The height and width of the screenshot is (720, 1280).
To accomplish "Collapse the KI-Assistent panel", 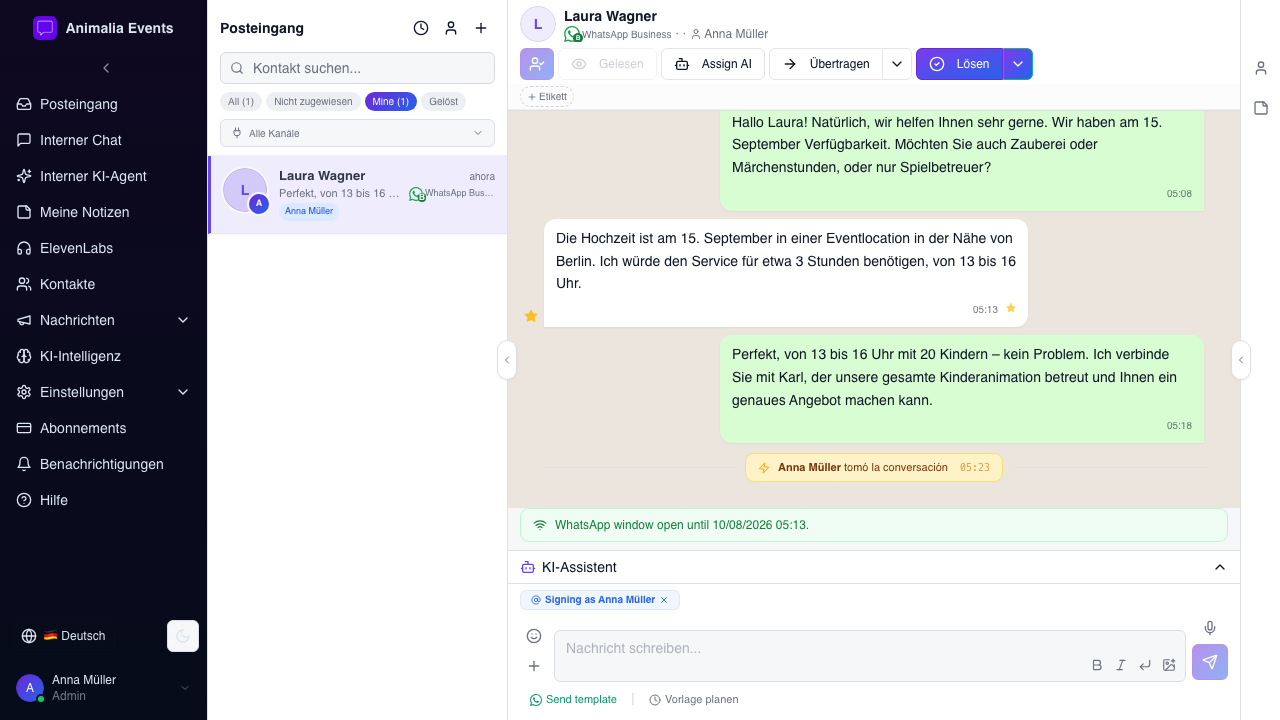I will point(1220,567).
